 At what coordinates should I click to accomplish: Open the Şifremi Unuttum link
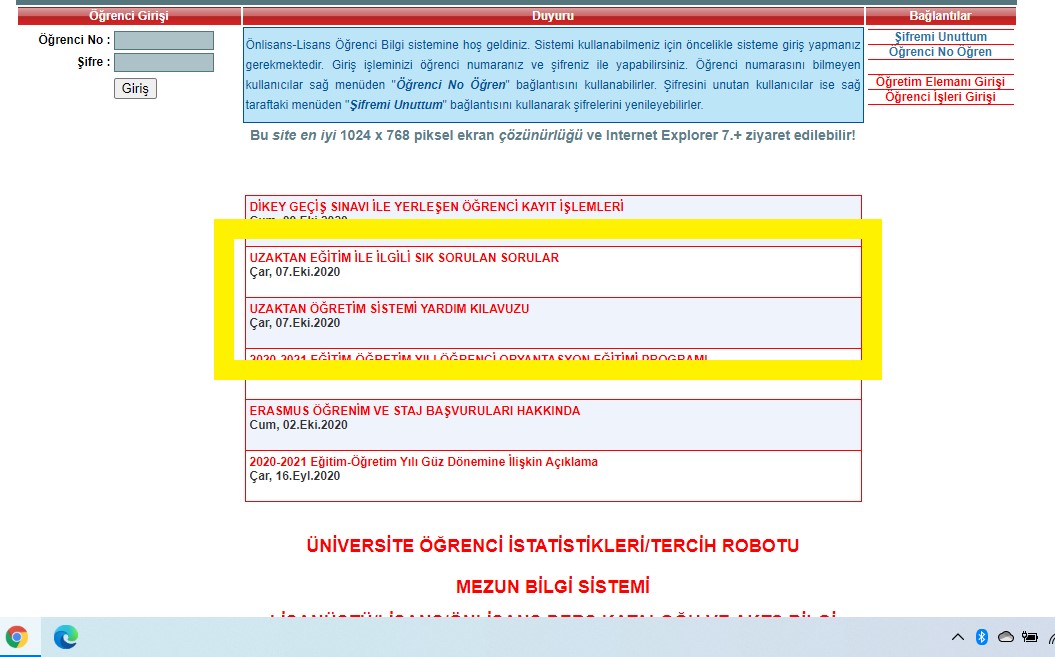(x=940, y=37)
